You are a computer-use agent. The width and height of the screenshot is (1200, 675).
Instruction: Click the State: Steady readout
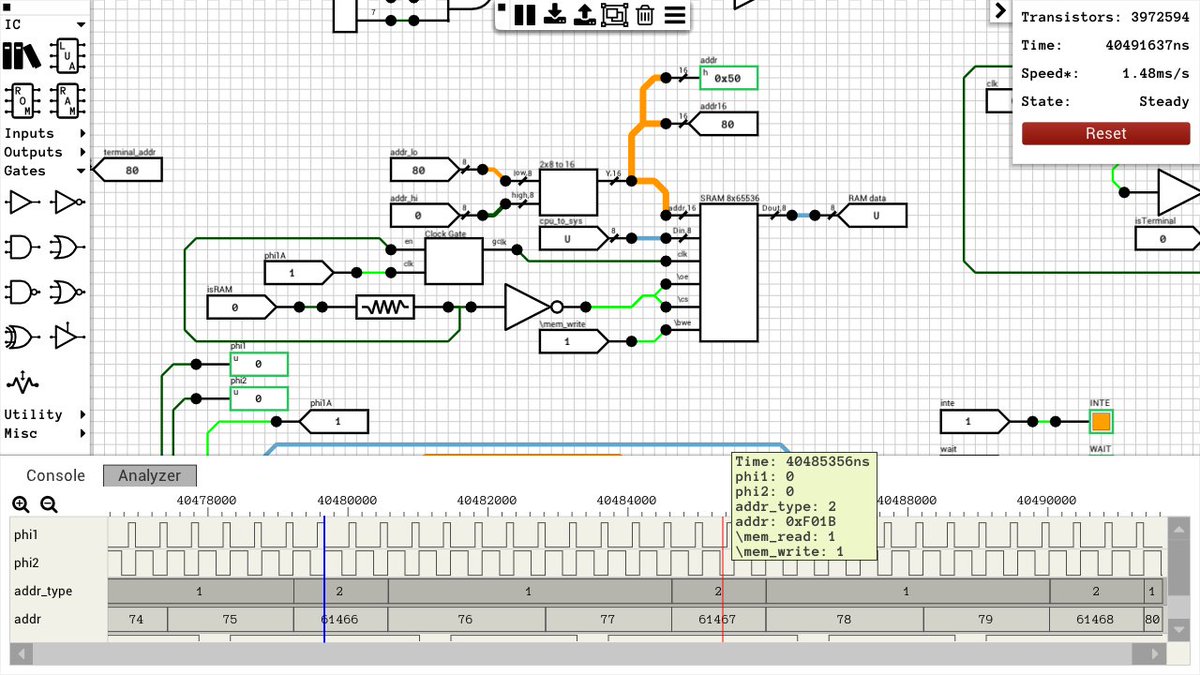click(x=1105, y=101)
